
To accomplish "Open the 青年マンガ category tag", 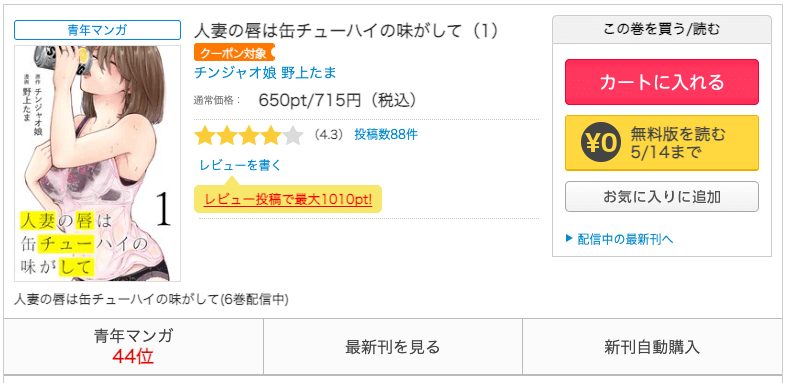I will (x=97, y=30).
